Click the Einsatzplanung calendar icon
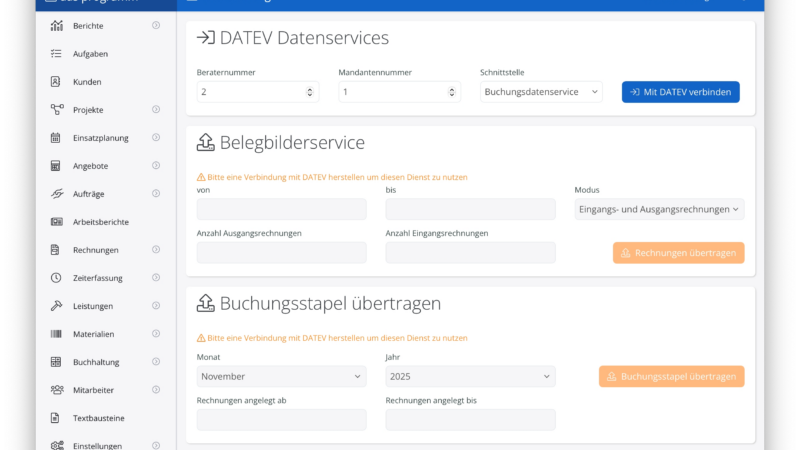 (x=56, y=138)
